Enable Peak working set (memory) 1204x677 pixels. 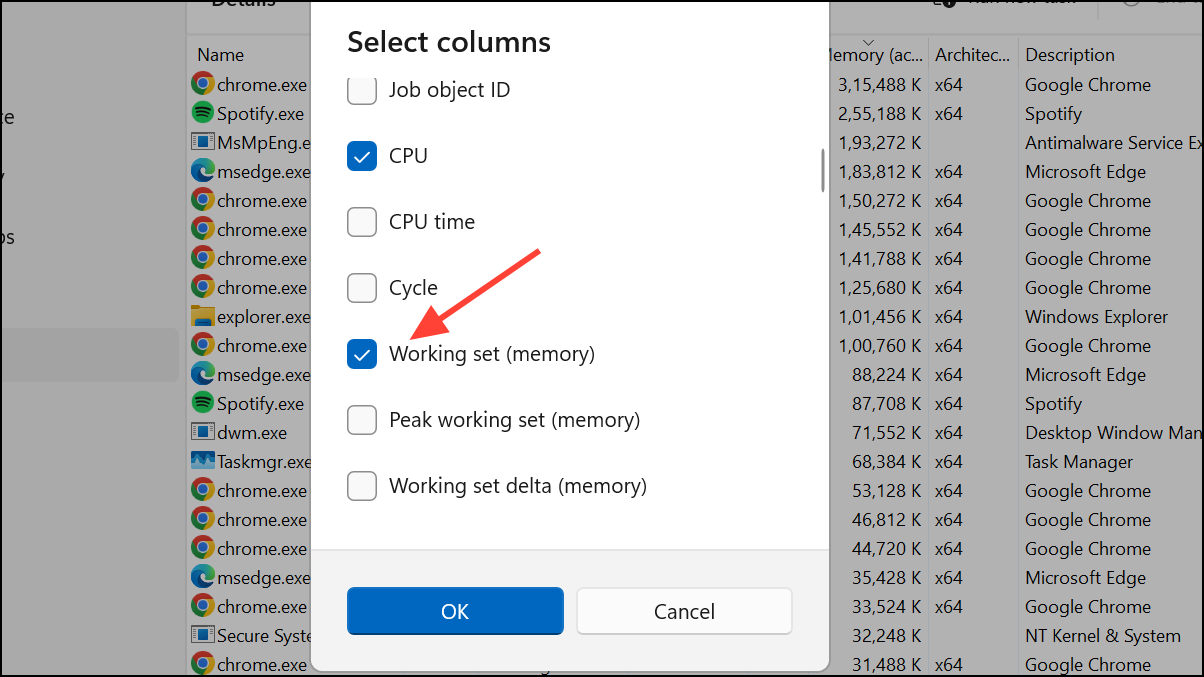tap(361, 420)
